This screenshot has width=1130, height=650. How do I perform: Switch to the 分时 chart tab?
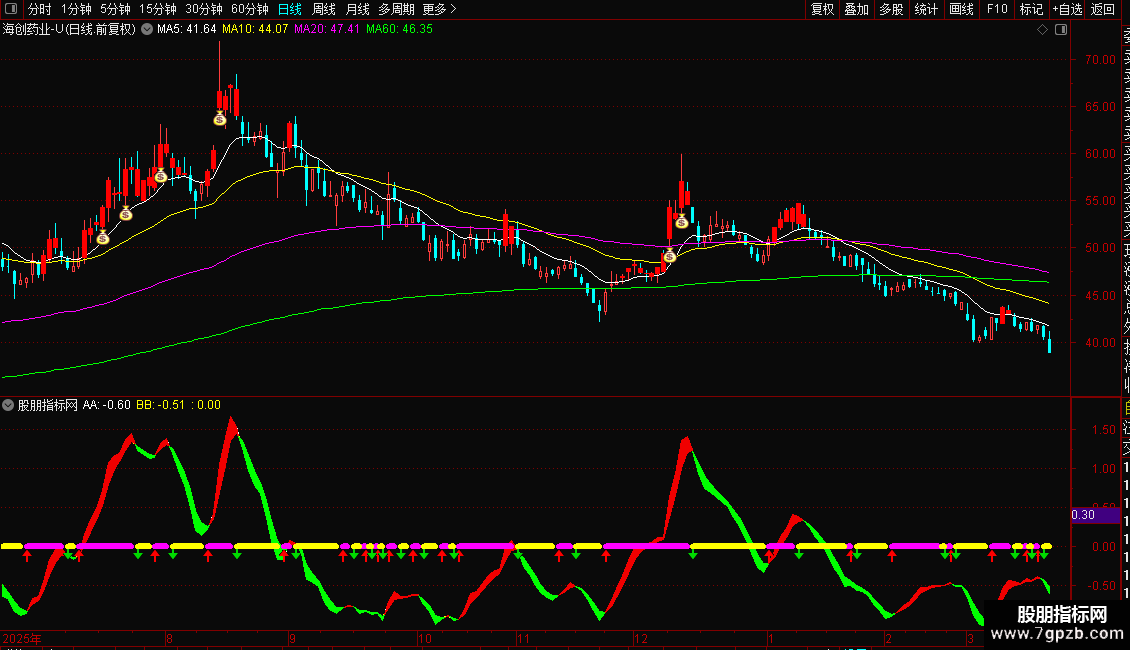(x=39, y=10)
